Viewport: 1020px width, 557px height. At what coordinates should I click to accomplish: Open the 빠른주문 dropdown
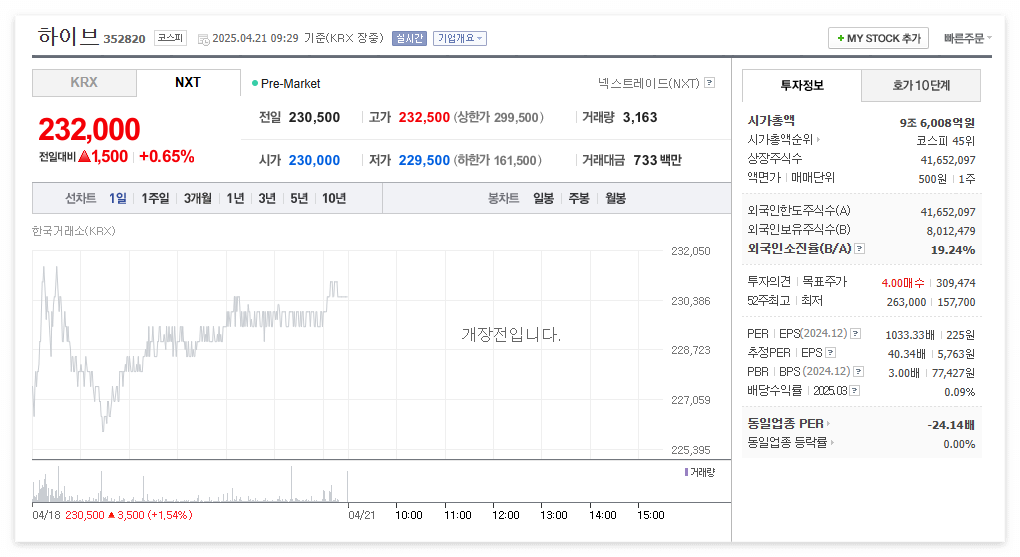click(967, 38)
